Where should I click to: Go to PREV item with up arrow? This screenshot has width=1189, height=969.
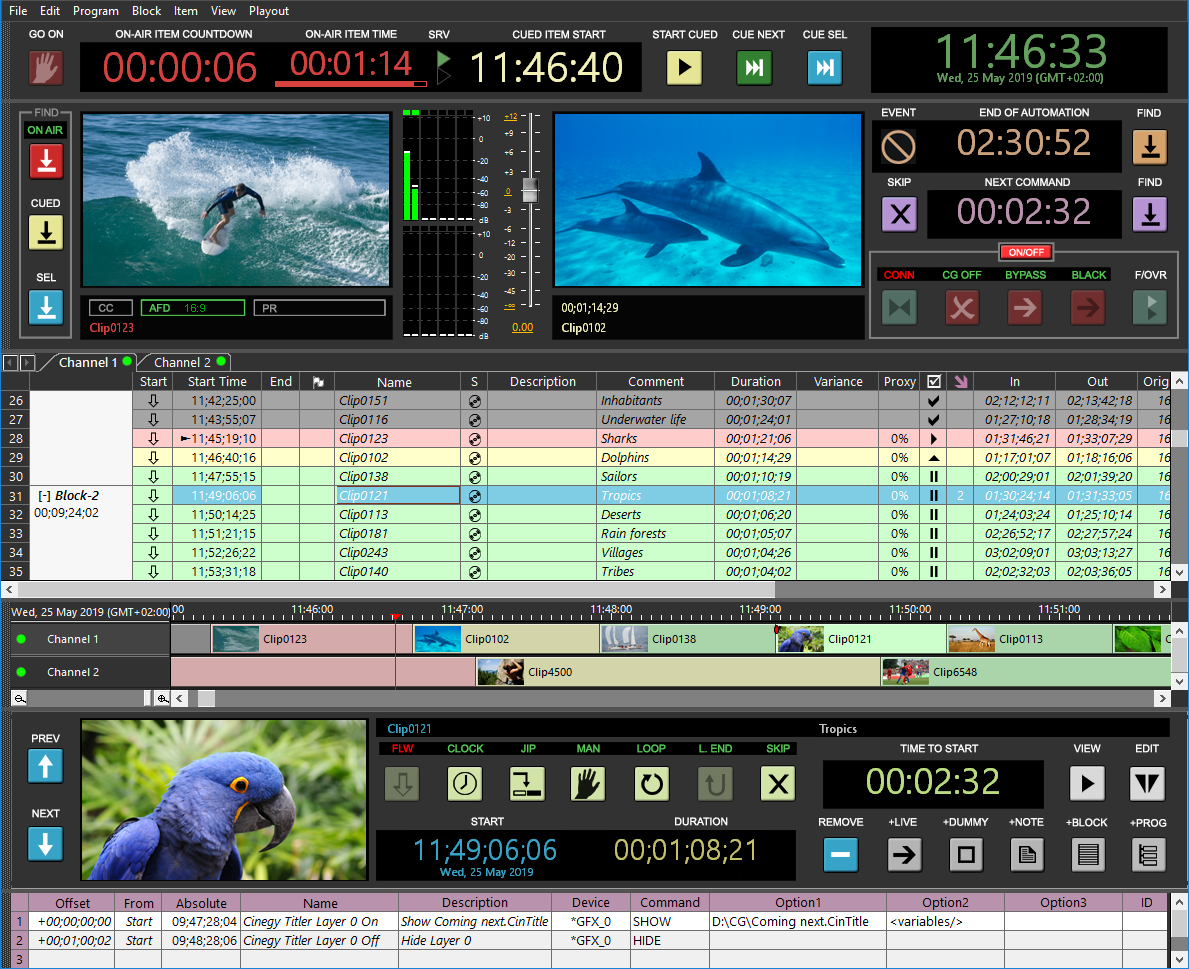point(45,766)
